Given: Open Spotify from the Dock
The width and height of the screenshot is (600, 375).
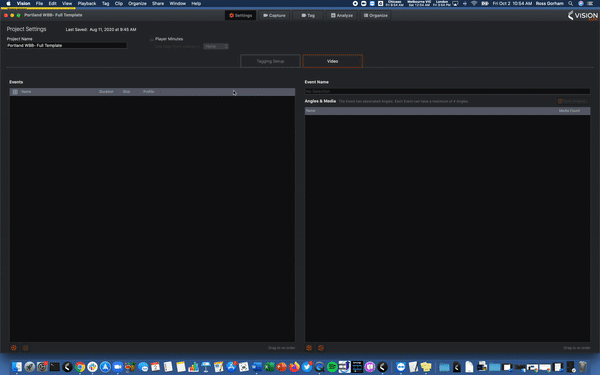Looking at the screenshot, I should [x=332, y=367].
